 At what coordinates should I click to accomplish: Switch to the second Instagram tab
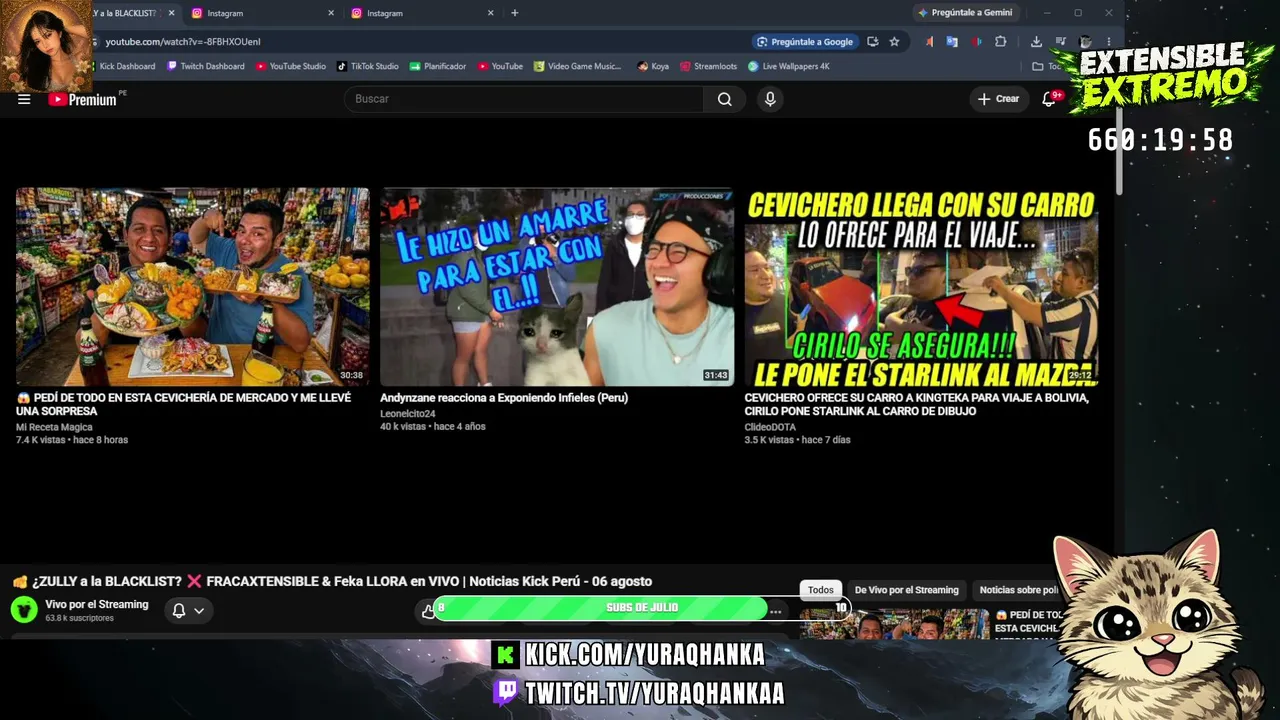click(420, 13)
